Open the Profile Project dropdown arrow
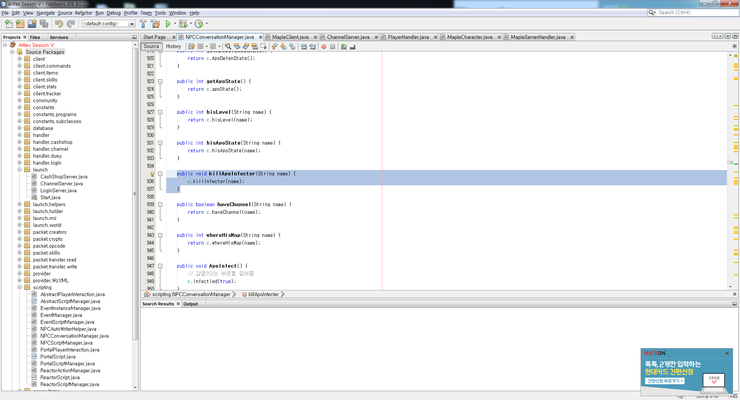The width and height of the screenshot is (740, 400). pyautogui.click(x=206, y=24)
